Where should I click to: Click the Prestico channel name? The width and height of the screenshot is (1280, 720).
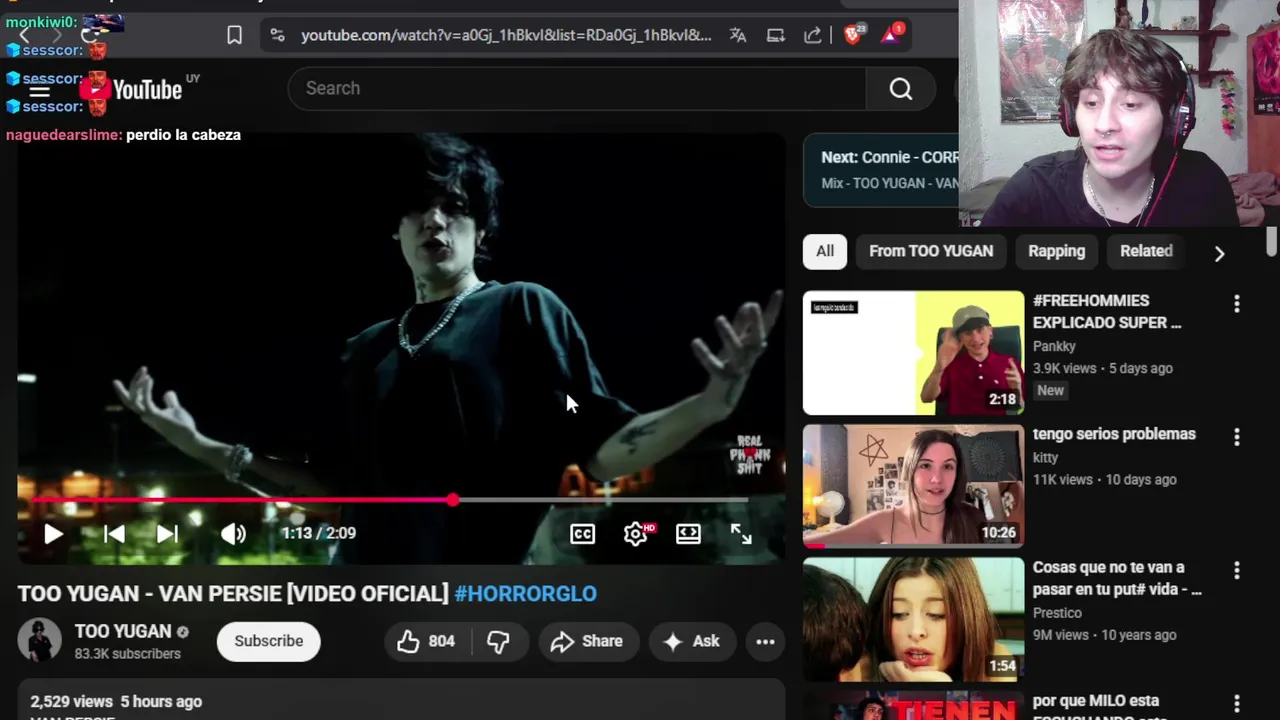1057,612
